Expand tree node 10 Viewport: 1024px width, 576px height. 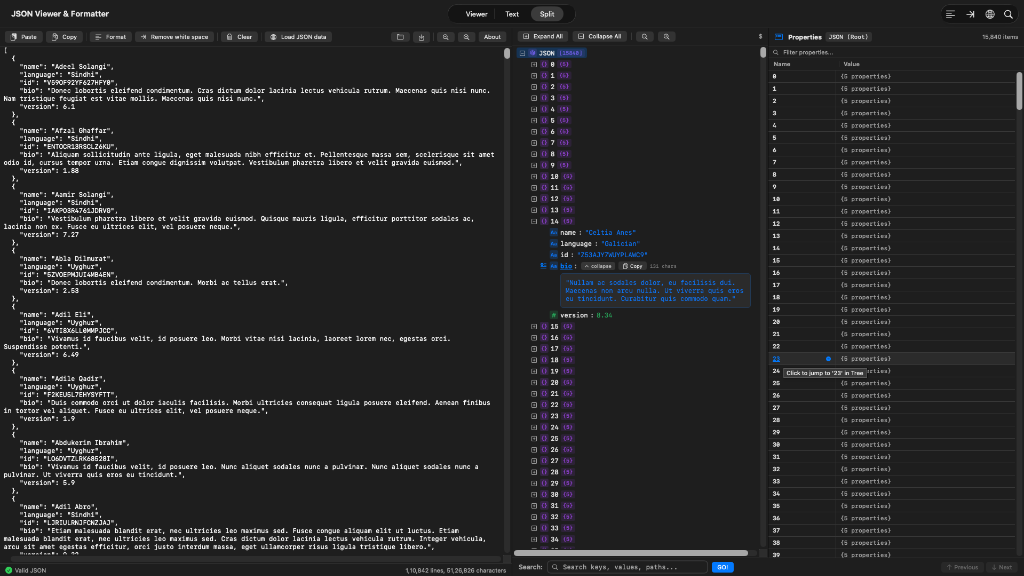pyautogui.click(x=534, y=176)
